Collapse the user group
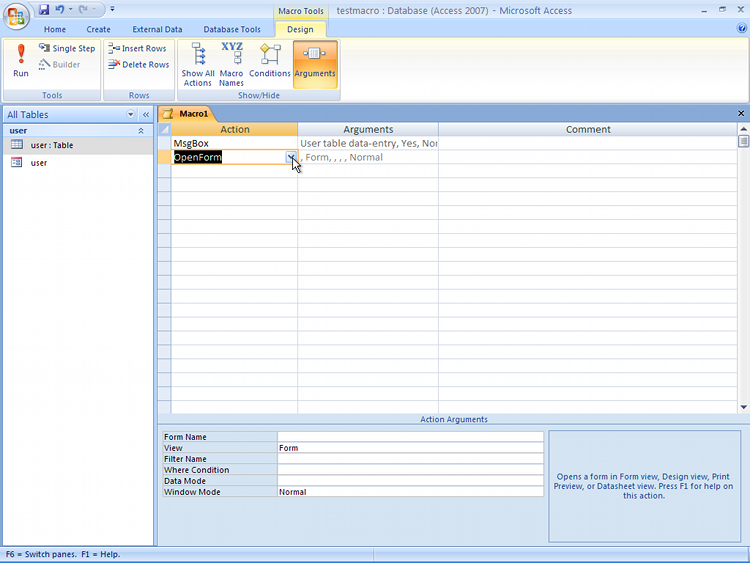 (x=141, y=131)
